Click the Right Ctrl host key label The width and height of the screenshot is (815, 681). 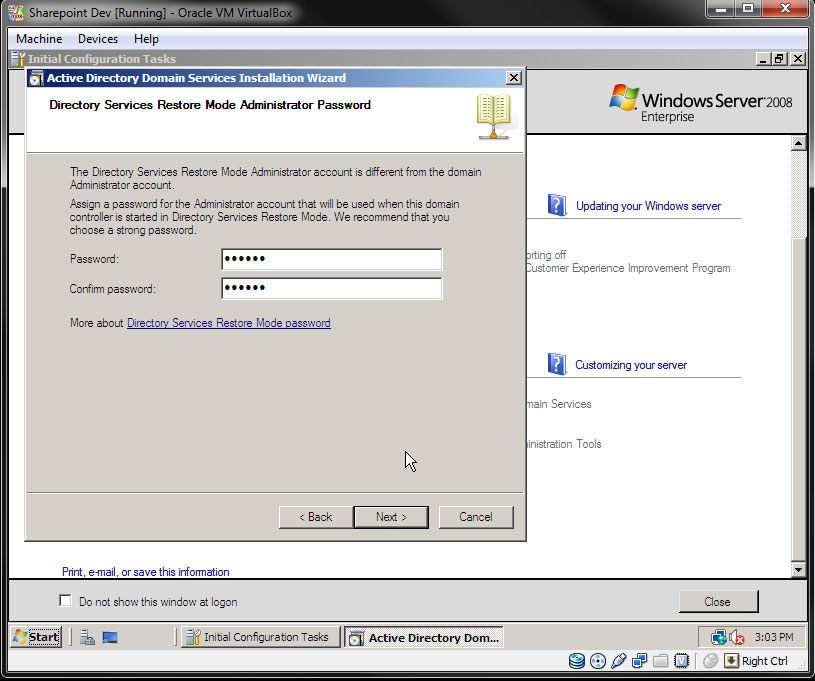764,661
